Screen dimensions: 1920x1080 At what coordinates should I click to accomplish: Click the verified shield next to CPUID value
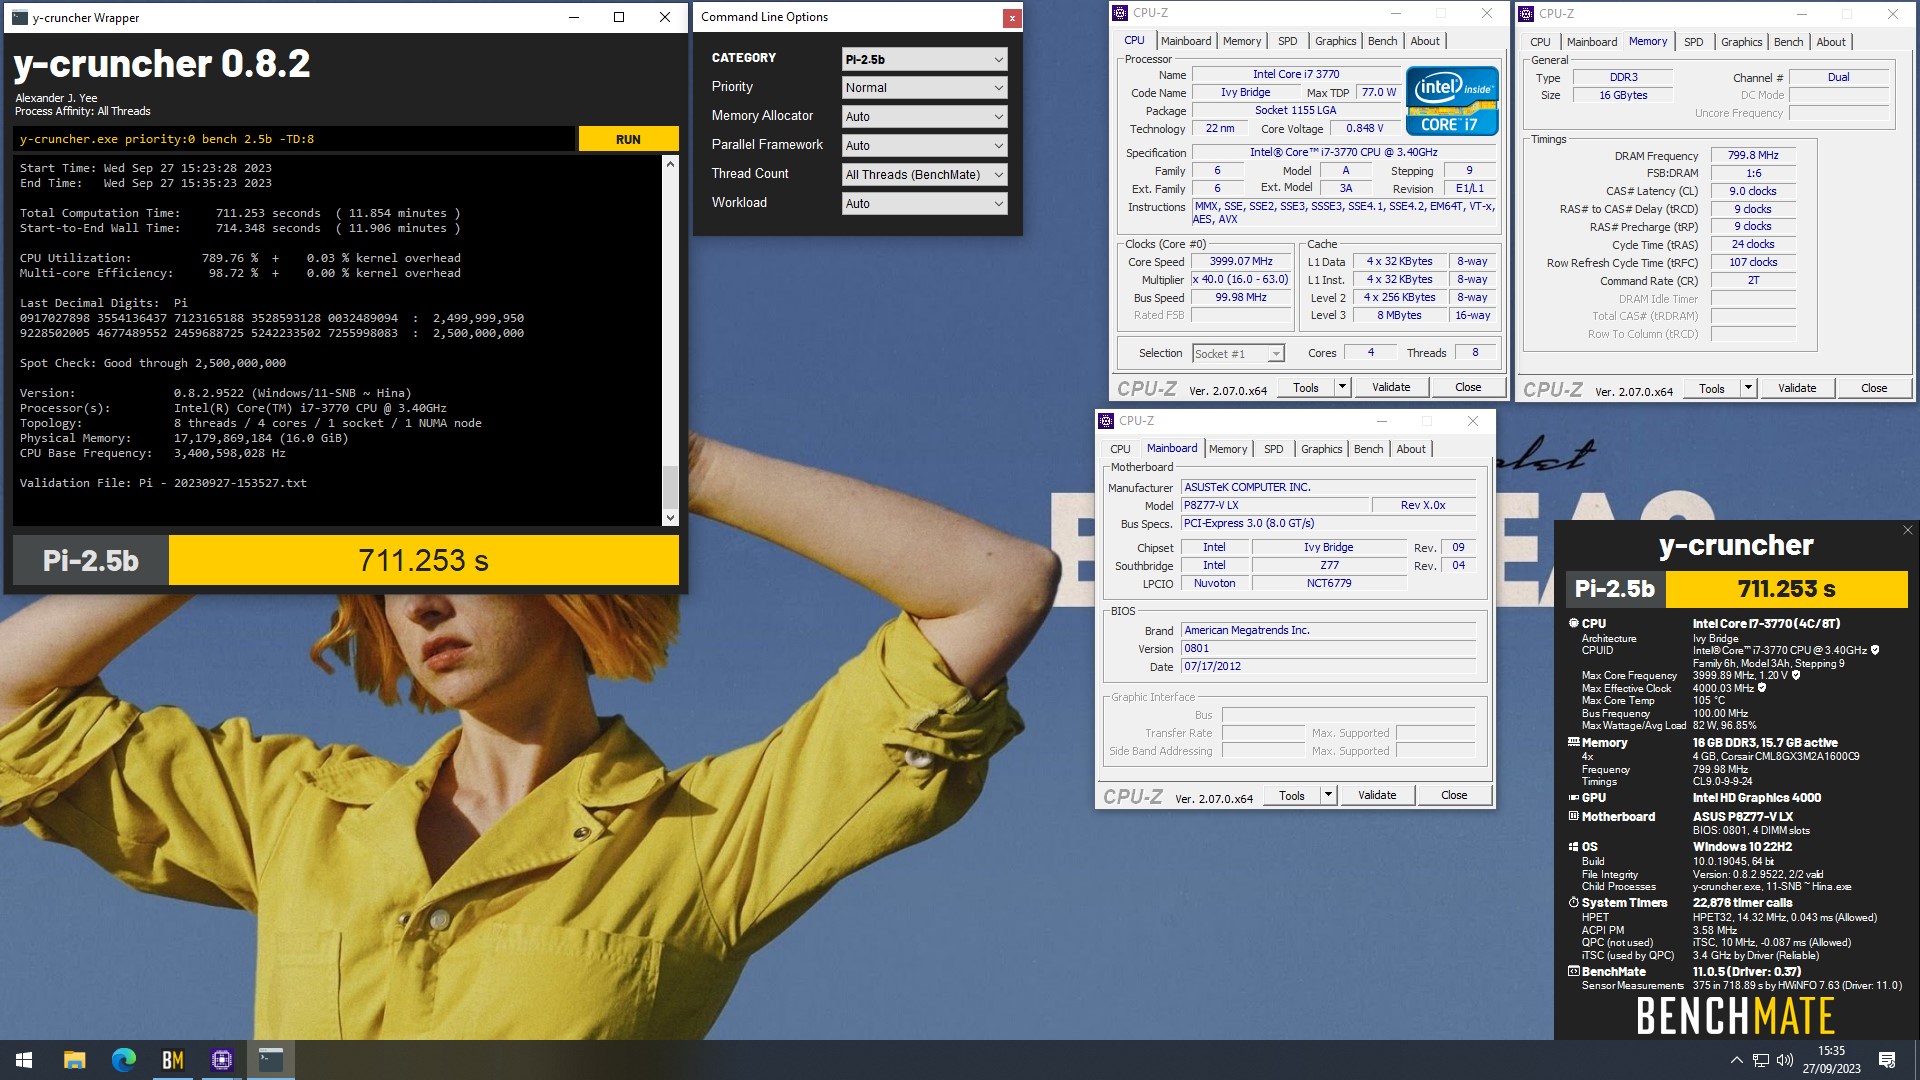coord(1875,650)
